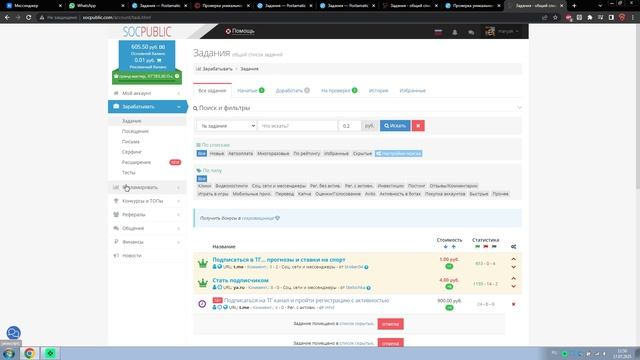Image resolution: width=640 pixels, height=360 pixels.
Task: Select Серфинг in the sidebar
Action: pos(131,152)
